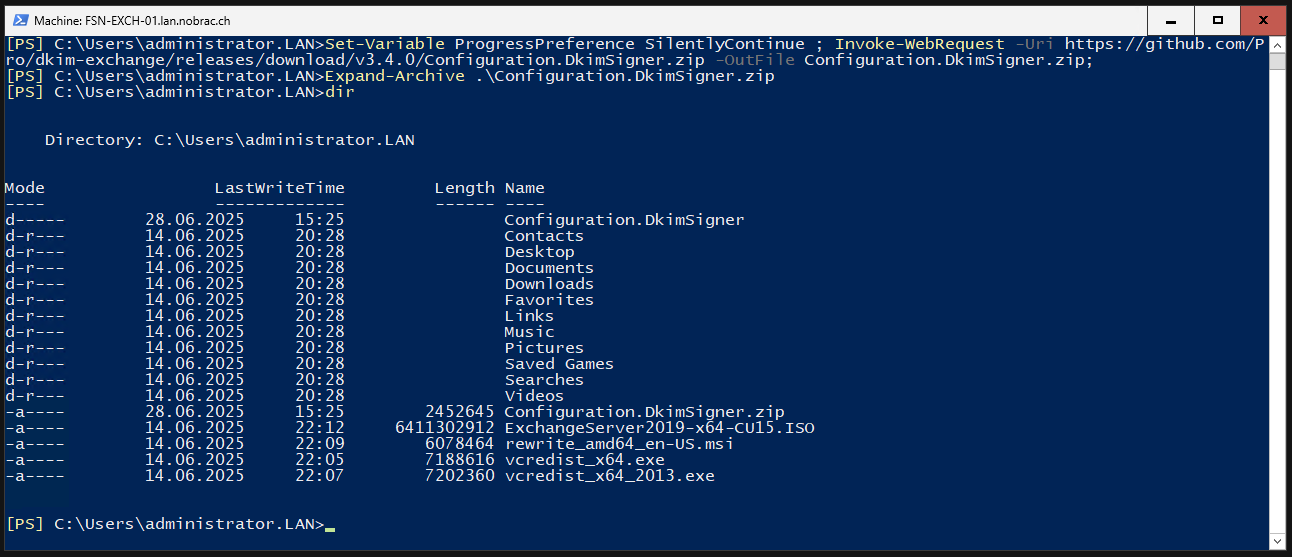Click the Configuration.DkimSigner folder entry
1292x557 pixels.
624,220
